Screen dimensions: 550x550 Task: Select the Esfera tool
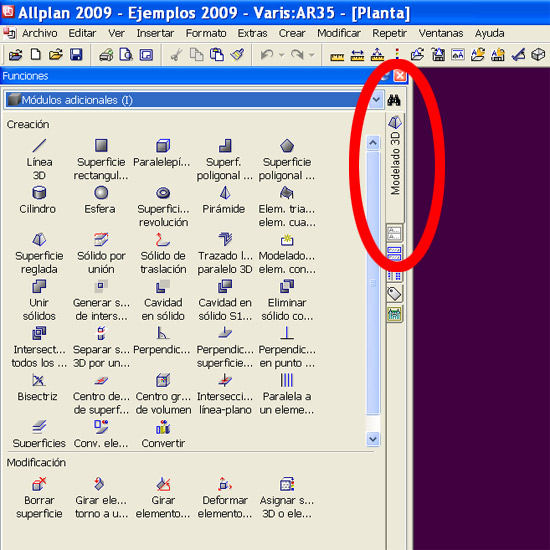point(100,199)
